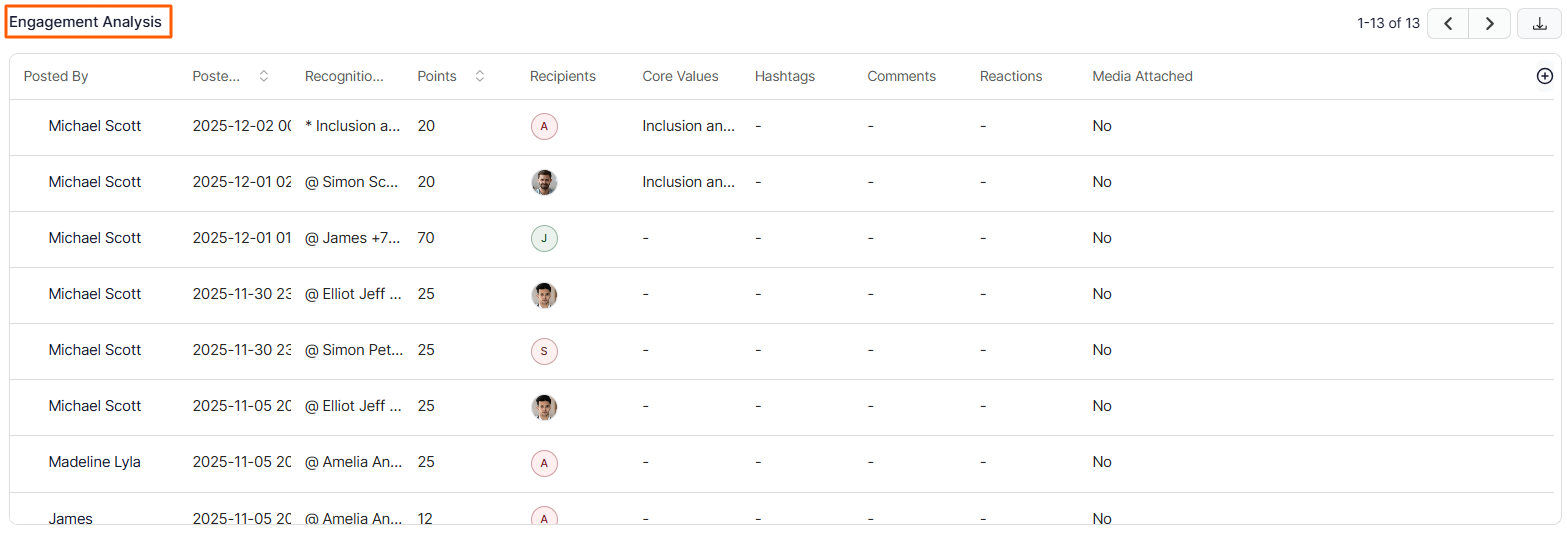This screenshot has width=1567, height=538.
Task: Click recipient photo in Simon Sc... row
Action: tap(544, 182)
